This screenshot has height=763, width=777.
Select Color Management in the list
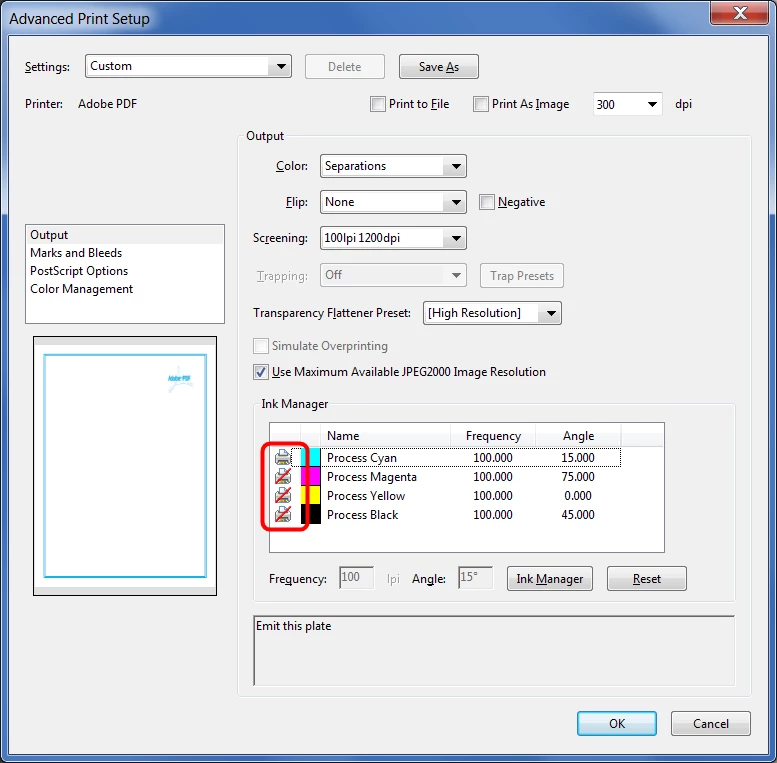pyautogui.click(x=125, y=289)
